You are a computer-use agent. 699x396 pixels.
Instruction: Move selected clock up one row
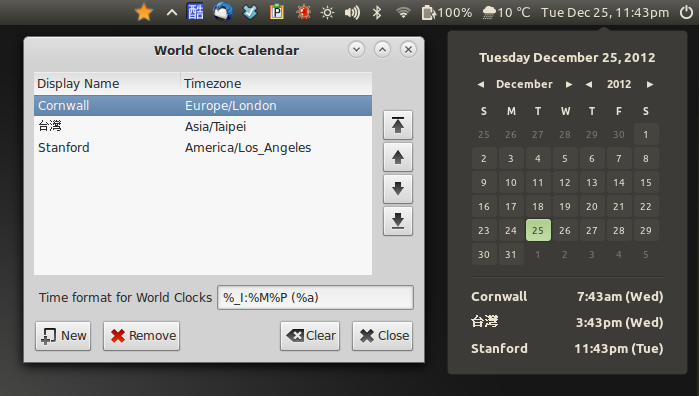point(398,157)
